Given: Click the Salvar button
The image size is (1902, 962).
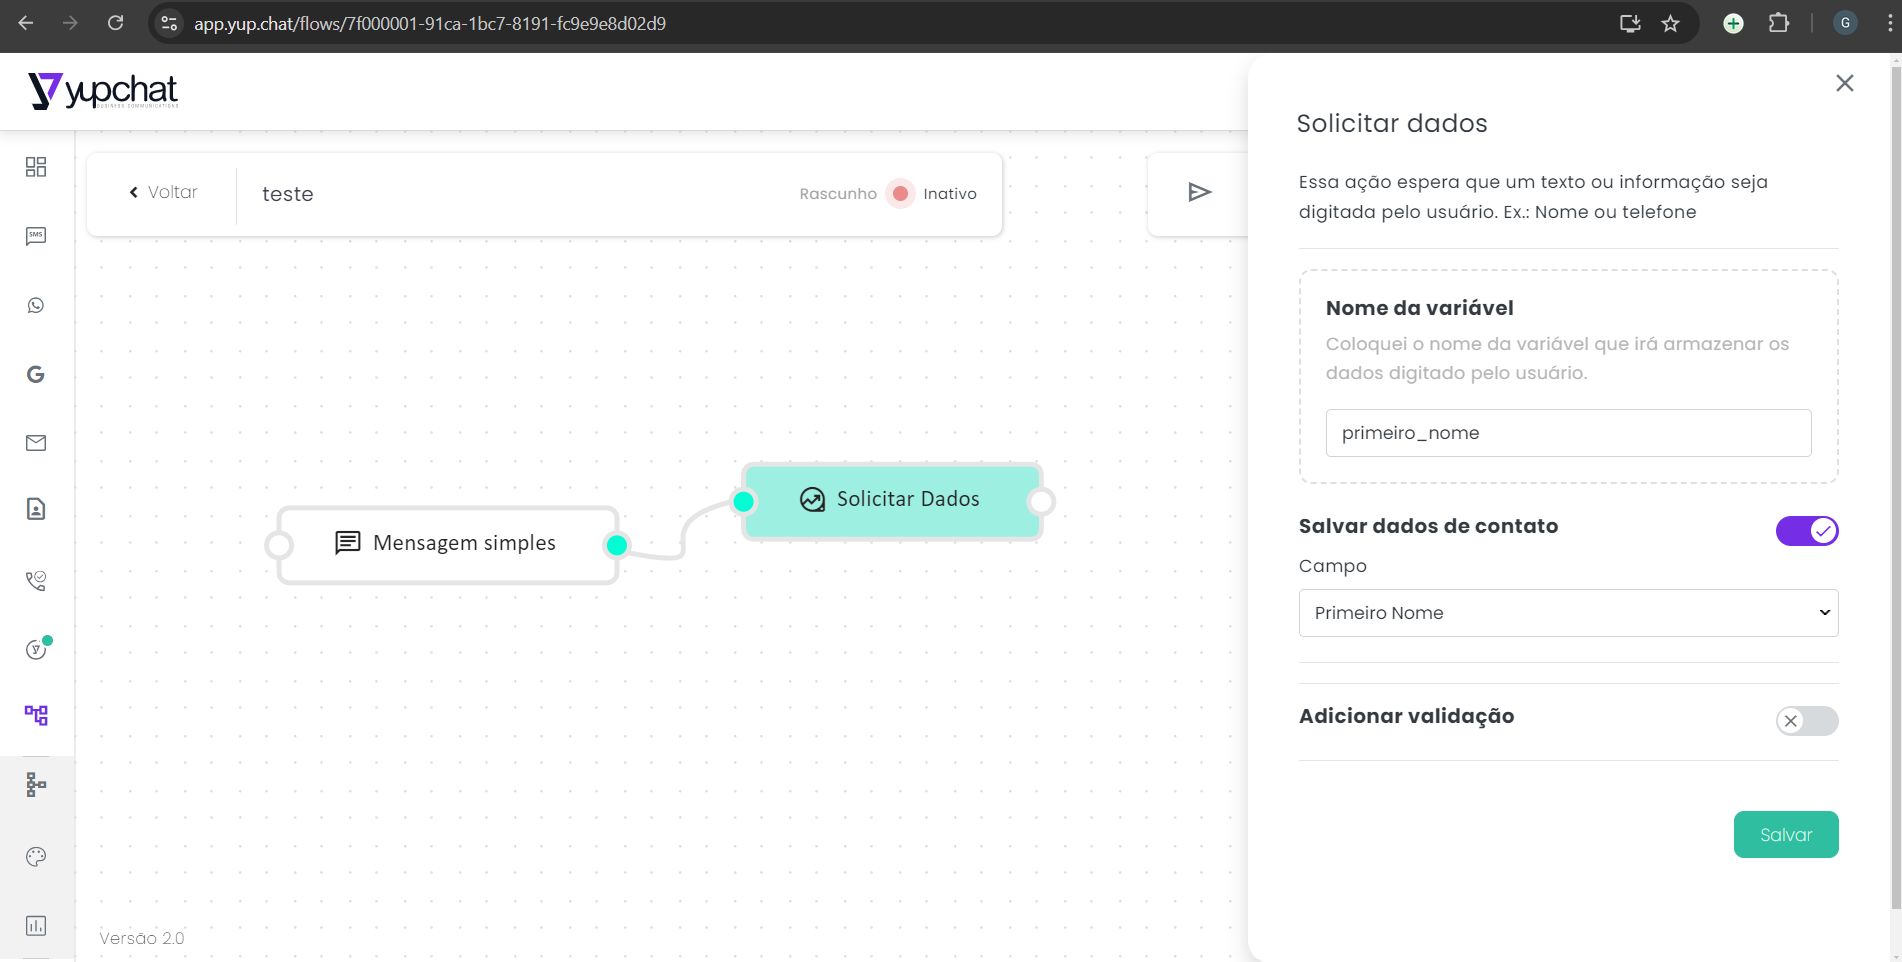Looking at the screenshot, I should point(1786,834).
